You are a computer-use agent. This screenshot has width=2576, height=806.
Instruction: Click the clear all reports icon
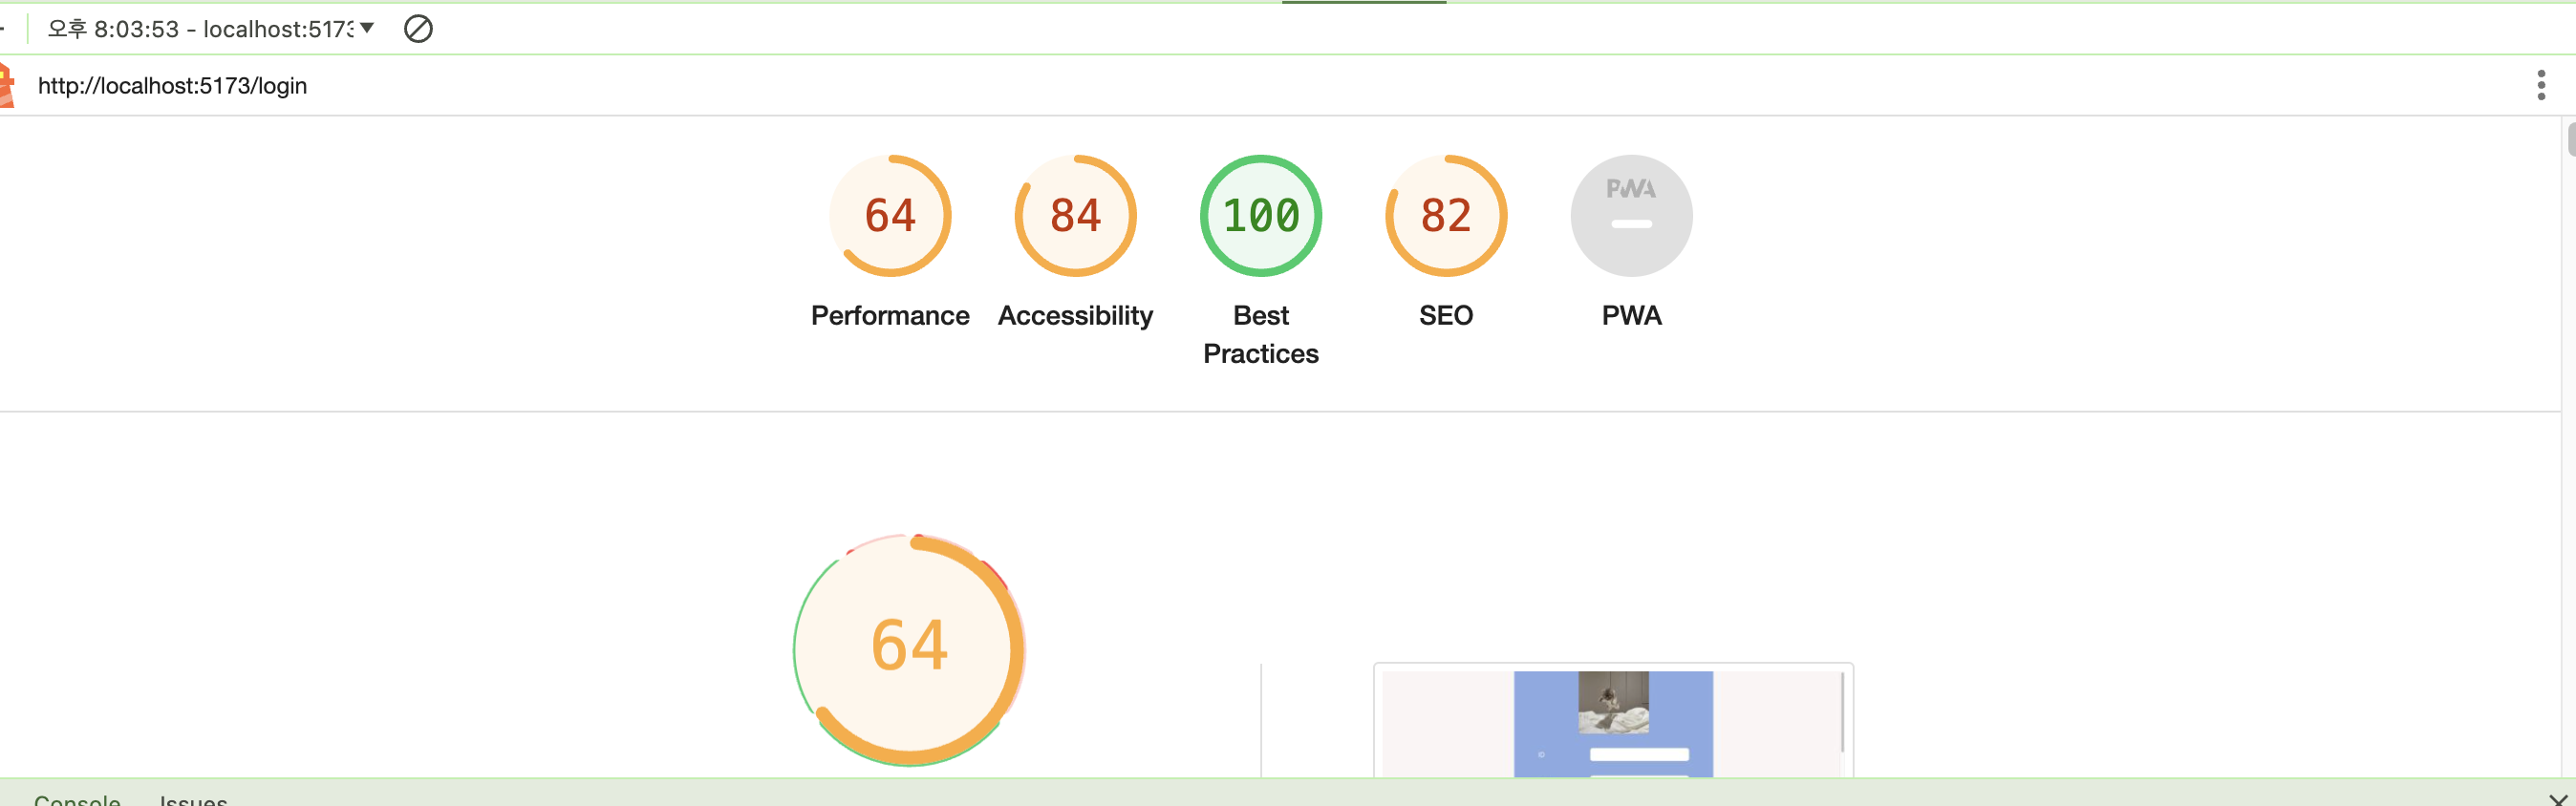[x=418, y=29]
